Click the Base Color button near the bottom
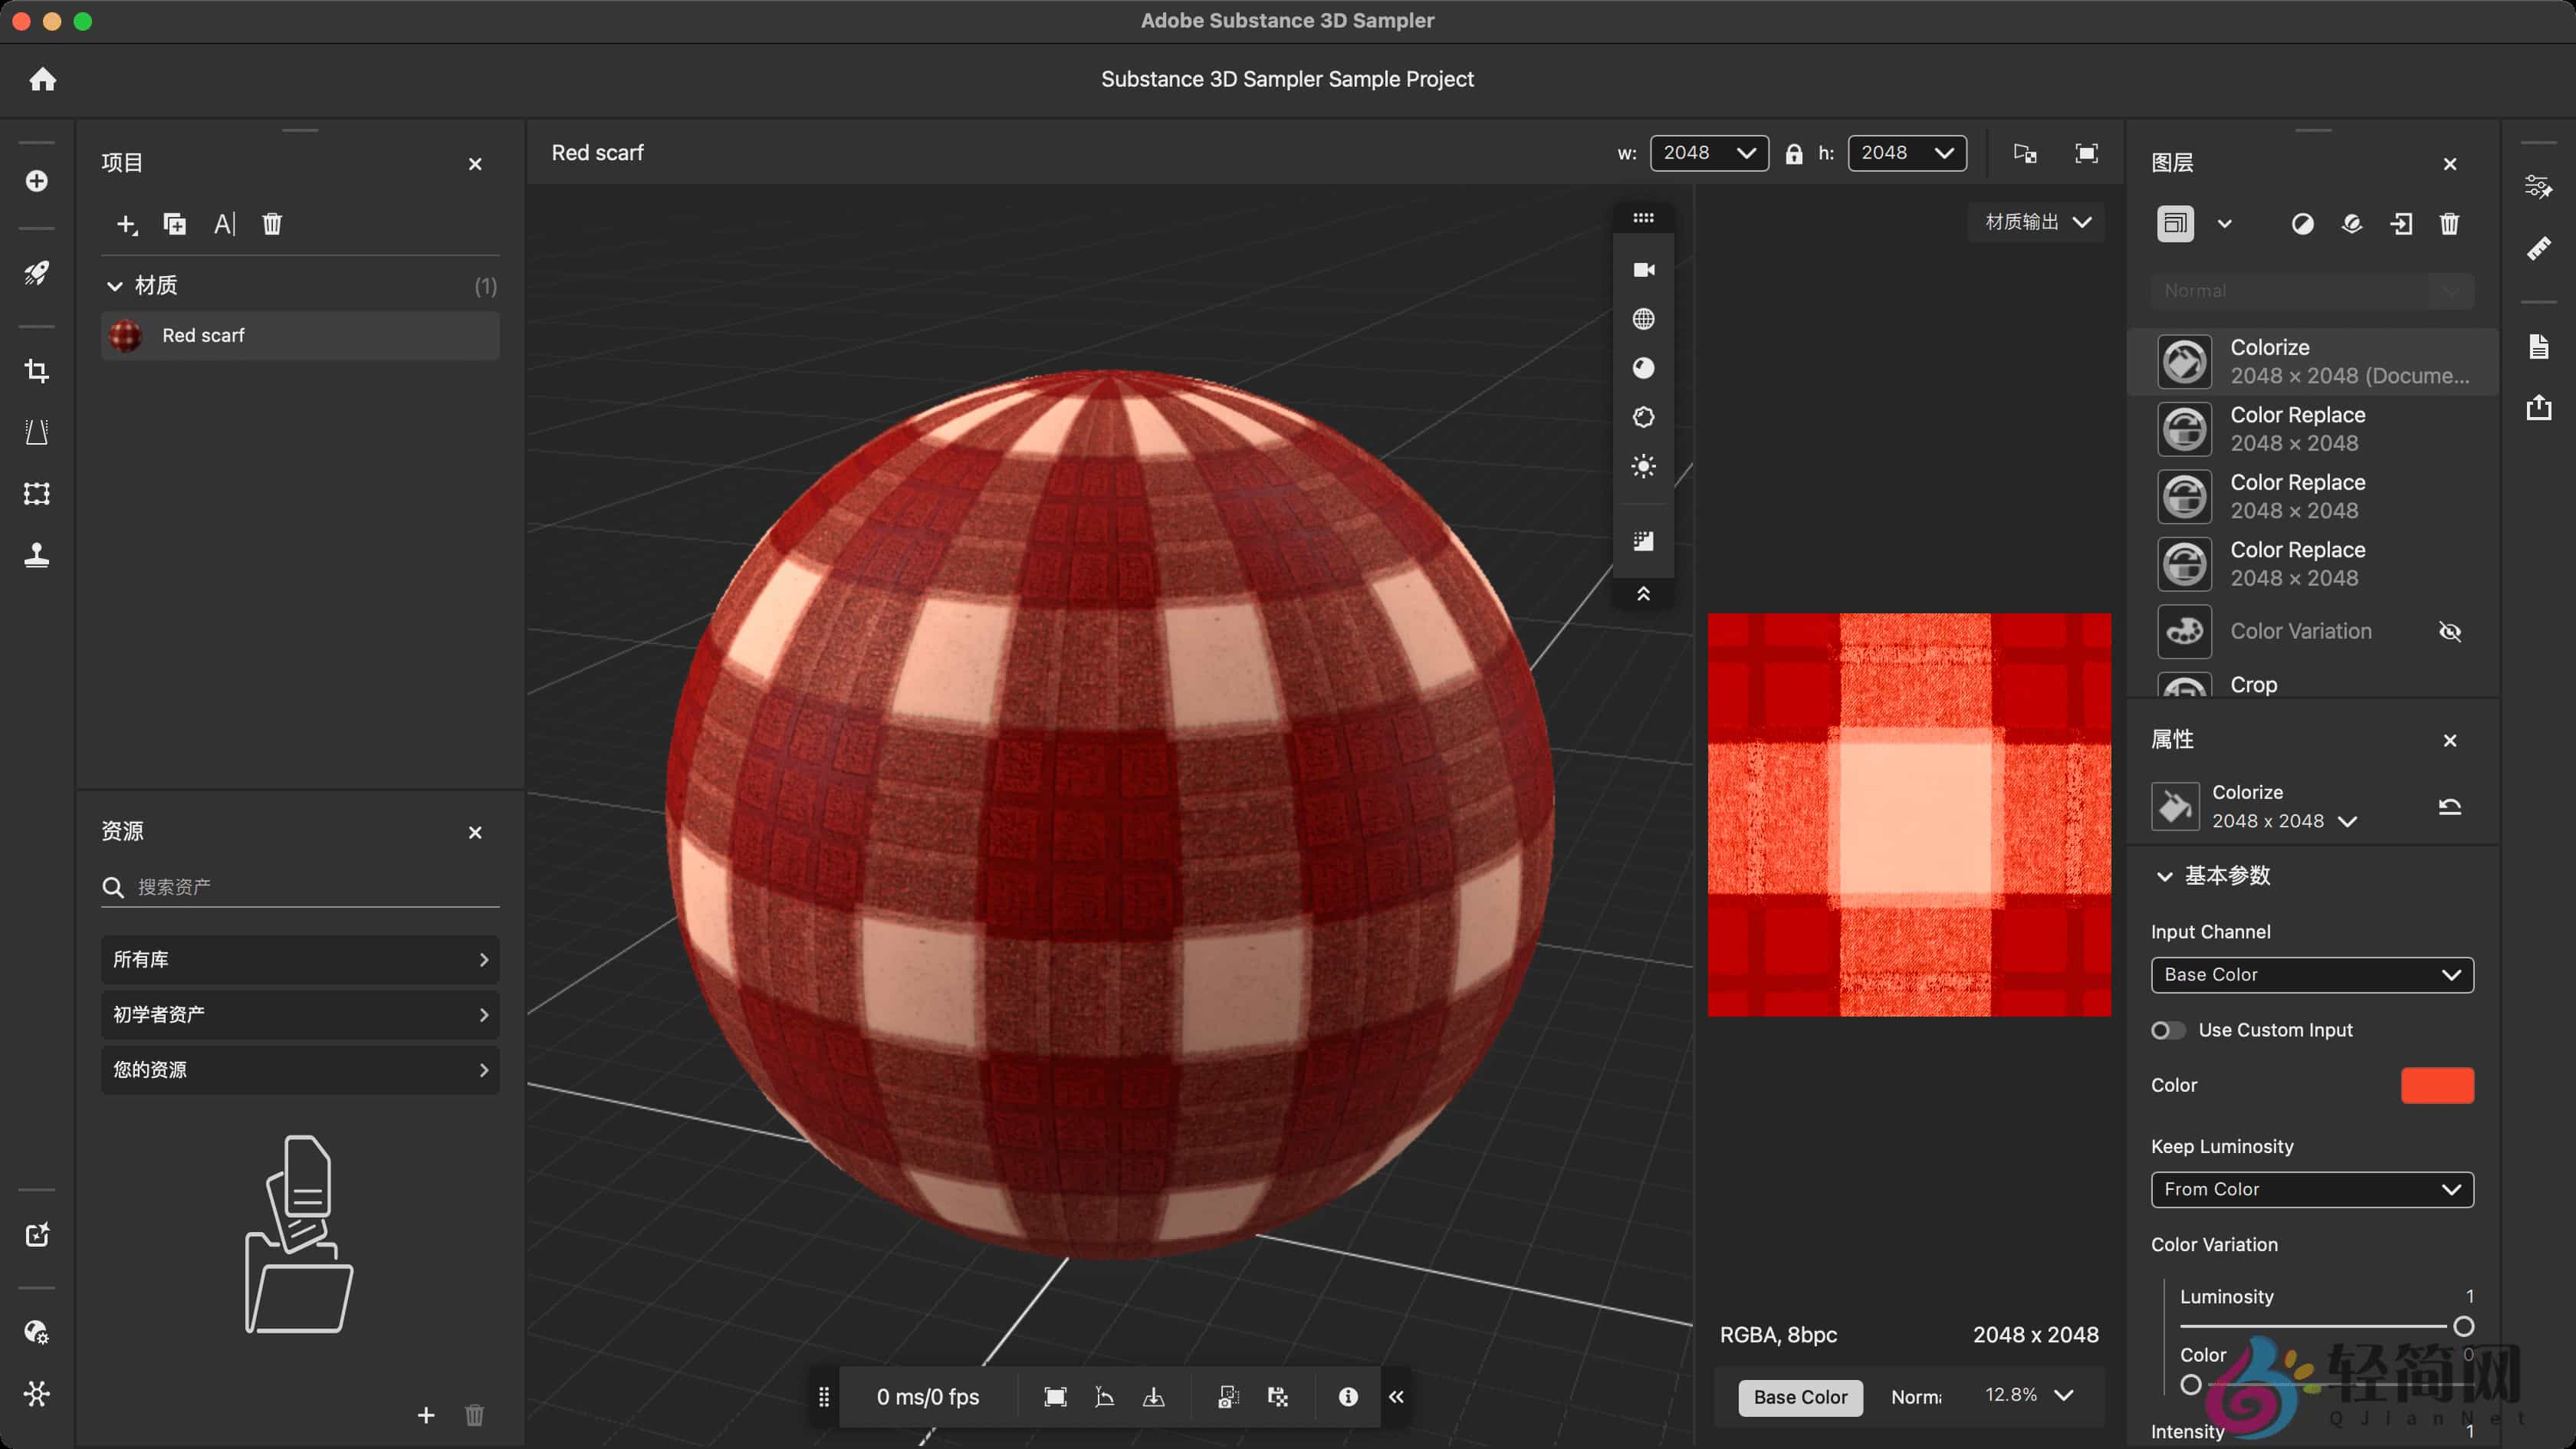Screen dimensions: 2576x1449 tap(1799, 1397)
